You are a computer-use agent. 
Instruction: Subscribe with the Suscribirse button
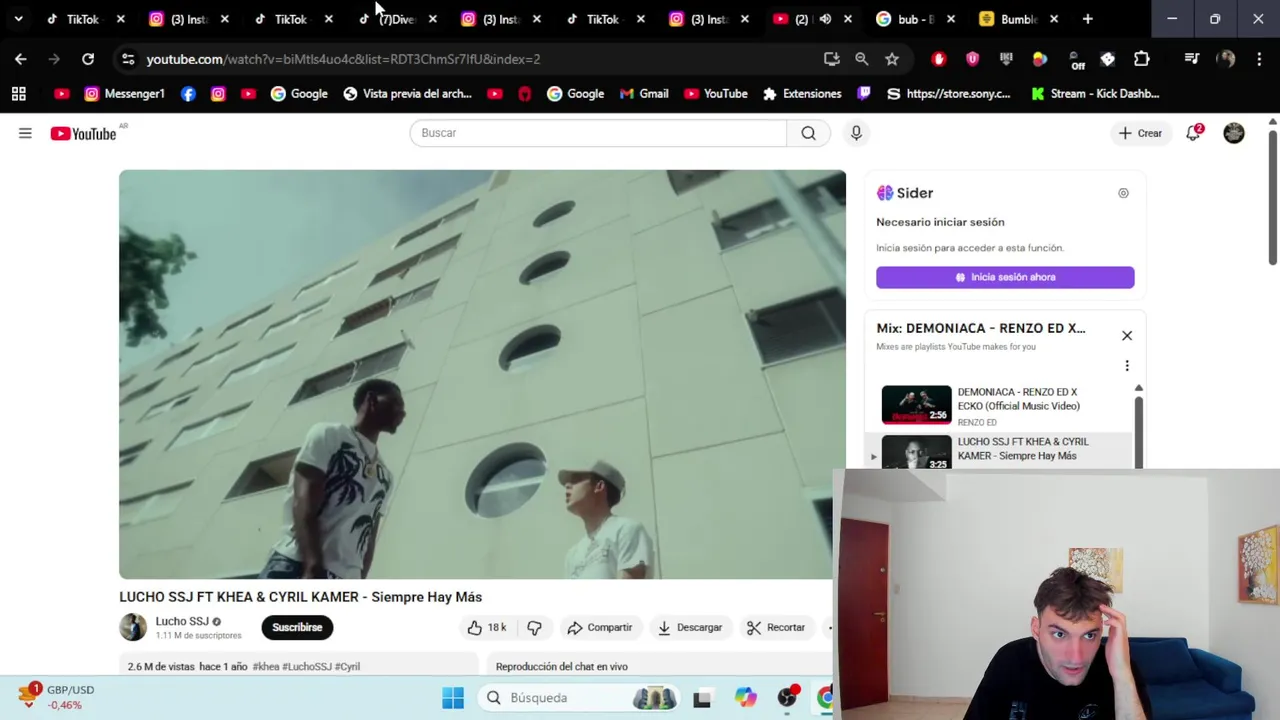click(x=297, y=628)
